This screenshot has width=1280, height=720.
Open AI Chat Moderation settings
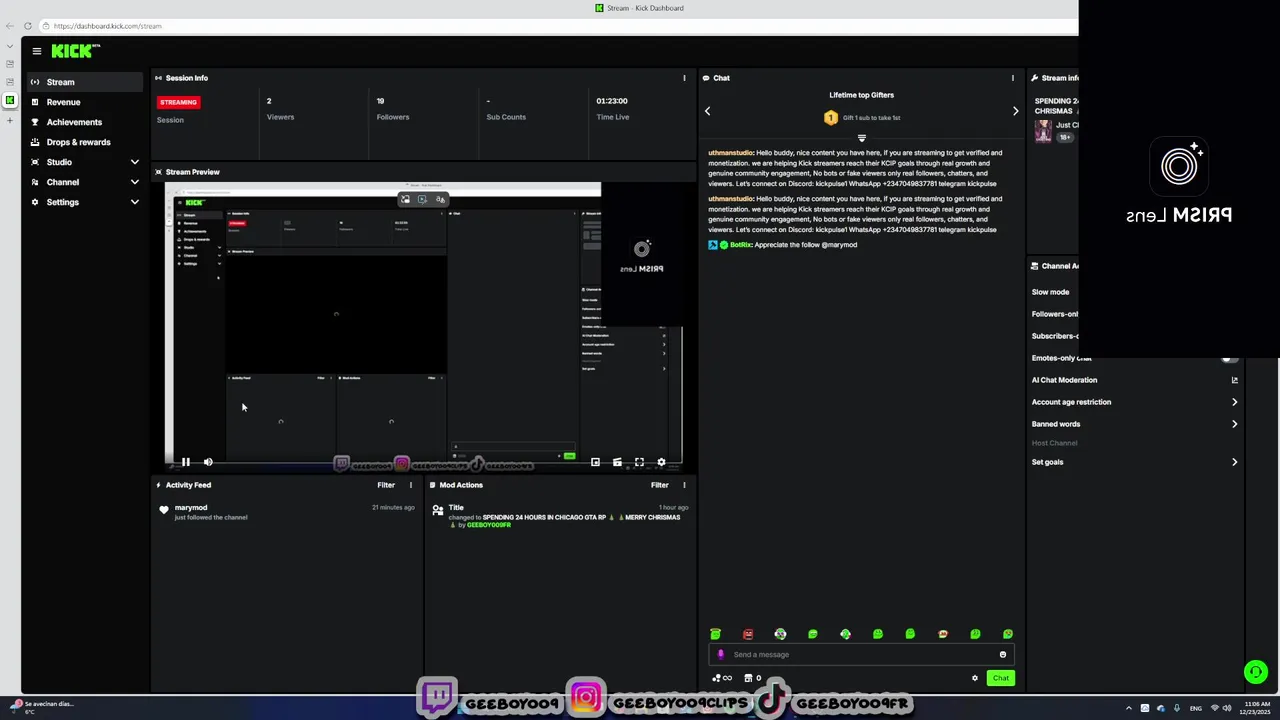pyautogui.click(x=1135, y=380)
